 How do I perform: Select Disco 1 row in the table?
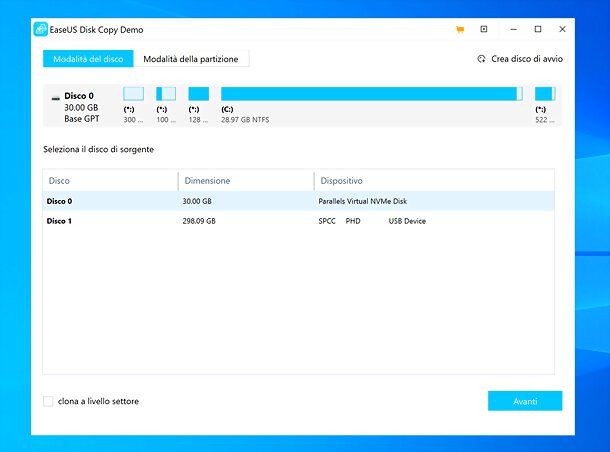(298, 221)
